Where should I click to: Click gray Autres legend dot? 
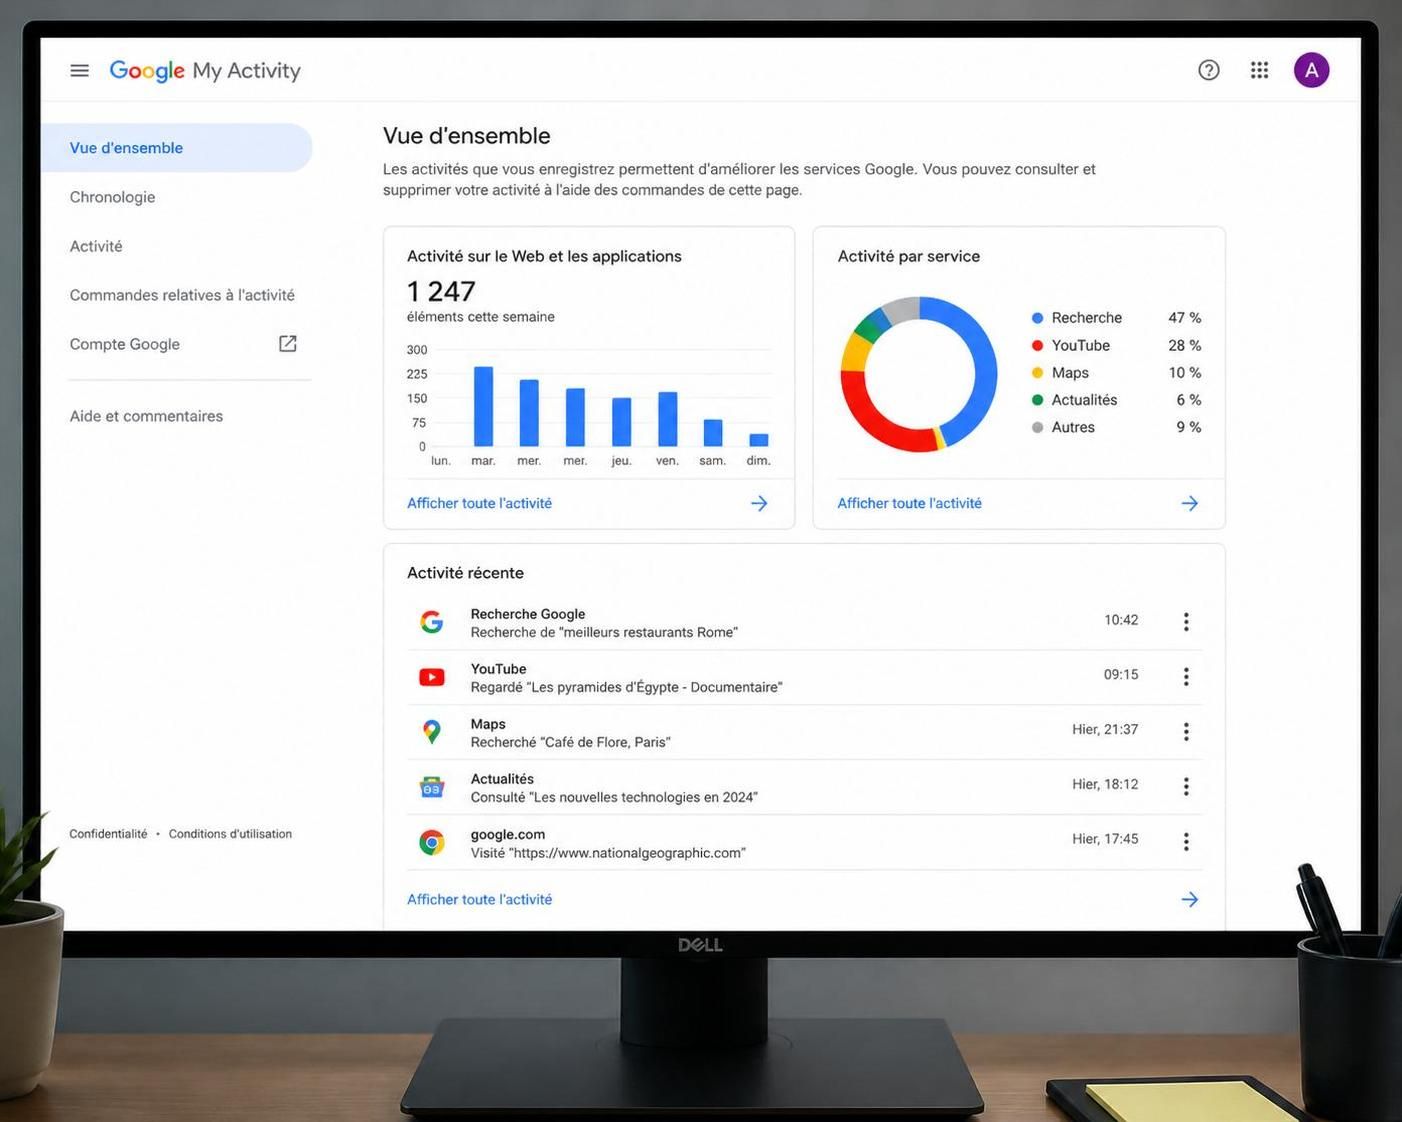1037,427
